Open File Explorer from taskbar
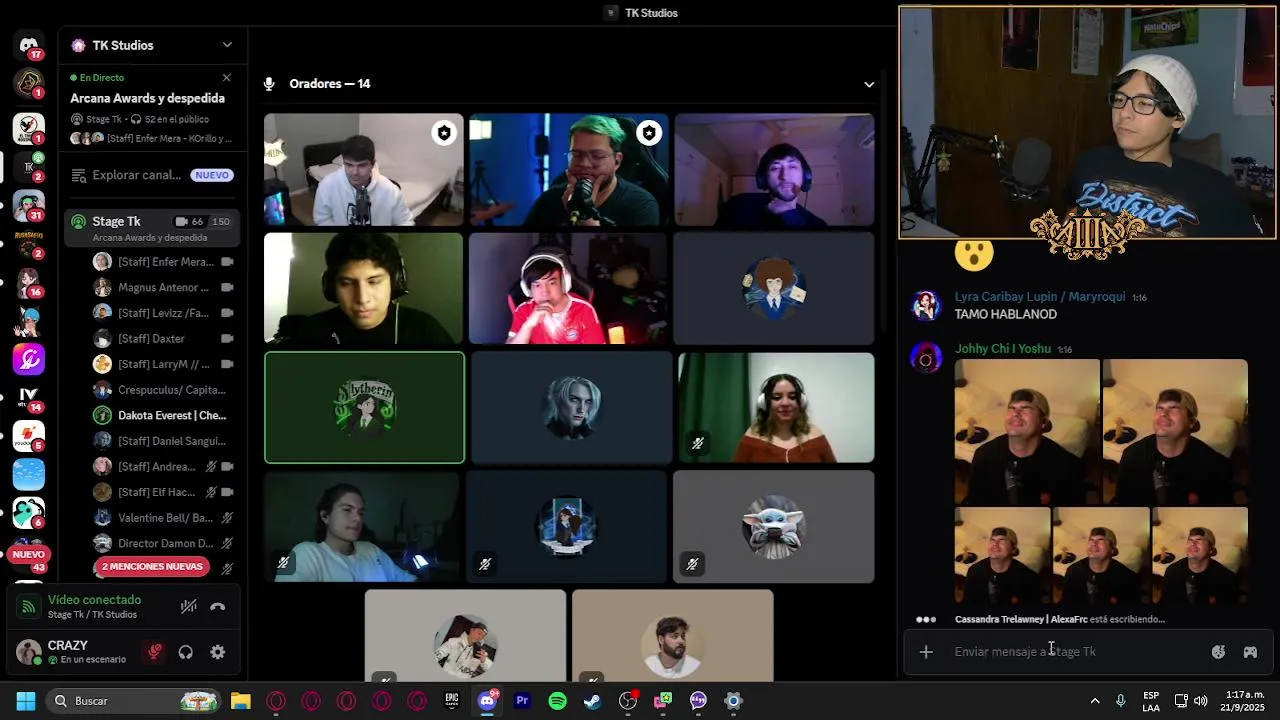The height and width of the screenshot is (720, 1280). click(x=241, y=701)
